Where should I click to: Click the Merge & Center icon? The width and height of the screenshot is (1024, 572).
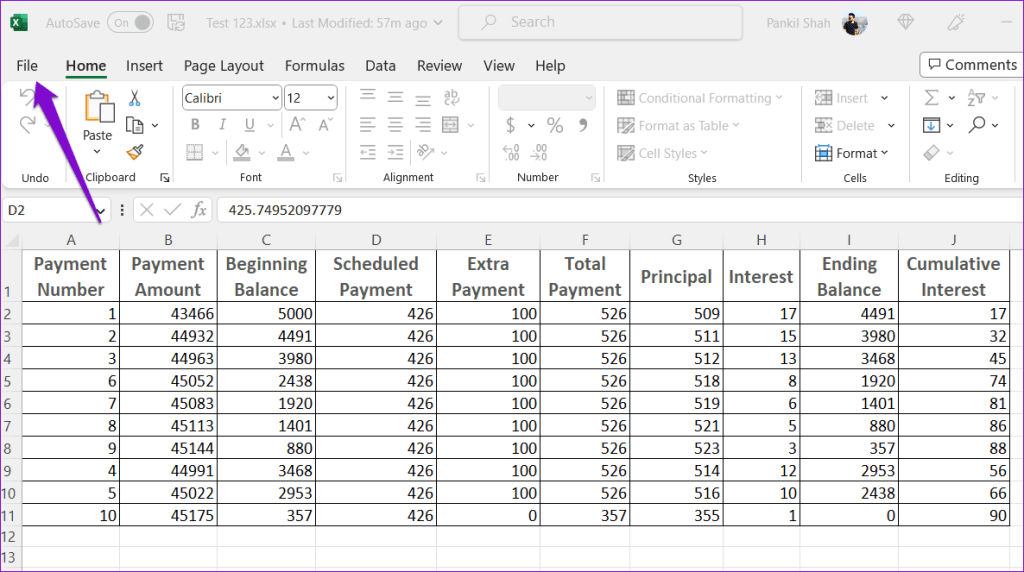tap(450, 125)
